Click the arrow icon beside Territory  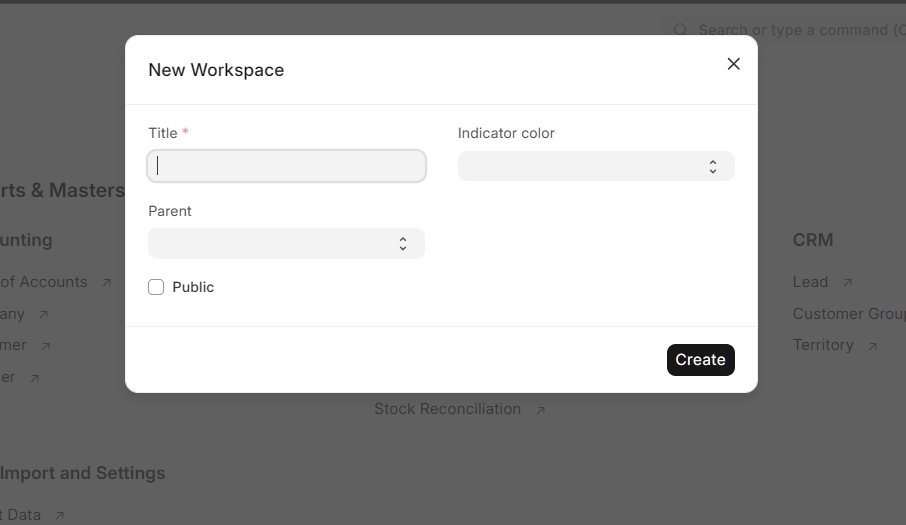(x=872, y=346)
